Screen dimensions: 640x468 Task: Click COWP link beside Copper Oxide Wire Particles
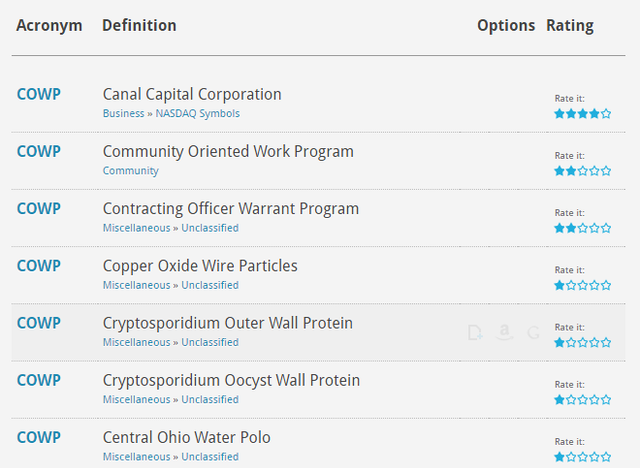(39, 265)
